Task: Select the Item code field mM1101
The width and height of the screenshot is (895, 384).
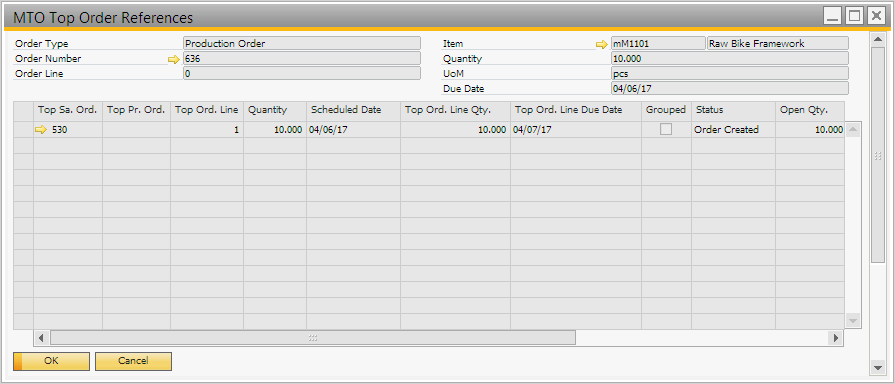Action: [658, 43]
